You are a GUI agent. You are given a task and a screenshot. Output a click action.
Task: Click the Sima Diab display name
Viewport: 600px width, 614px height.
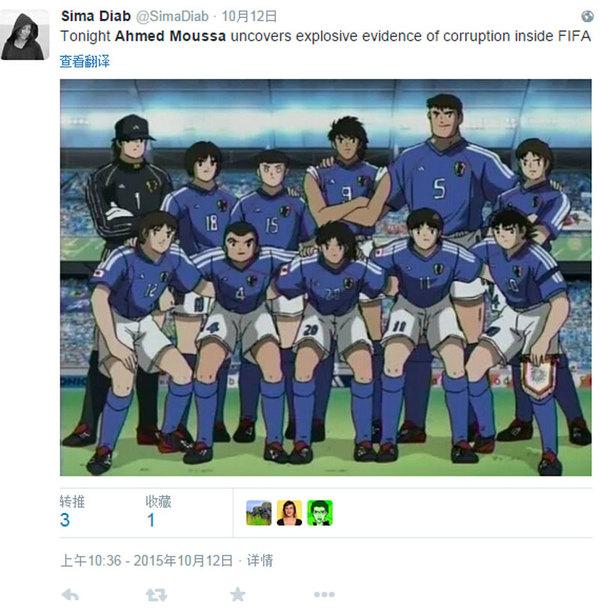click(x=96, y=16)
